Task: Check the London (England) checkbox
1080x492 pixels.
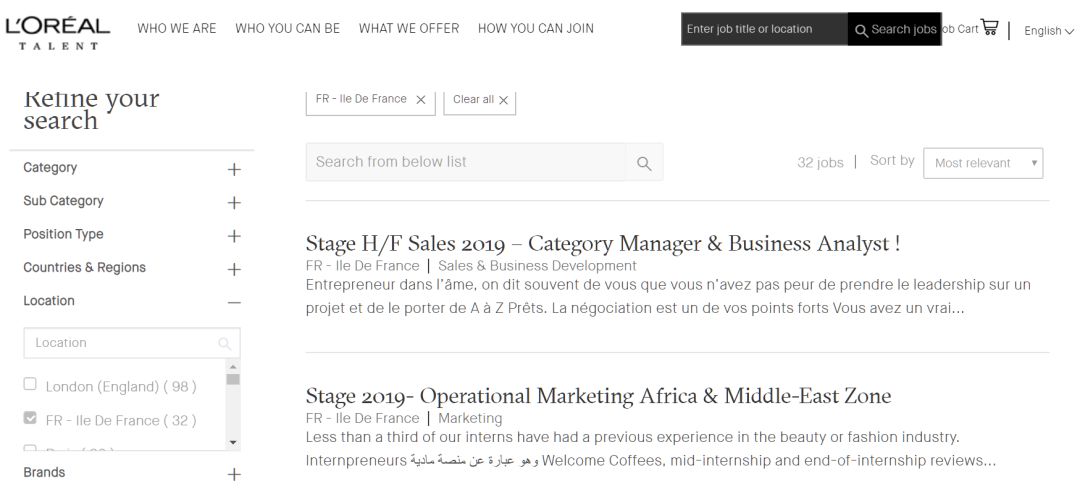Action: [x=30, y=385]
